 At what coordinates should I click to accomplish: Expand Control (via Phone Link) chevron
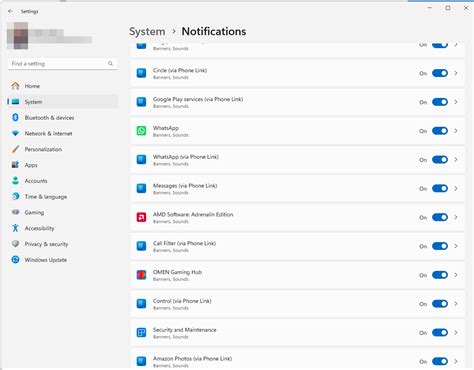[456, 304]
